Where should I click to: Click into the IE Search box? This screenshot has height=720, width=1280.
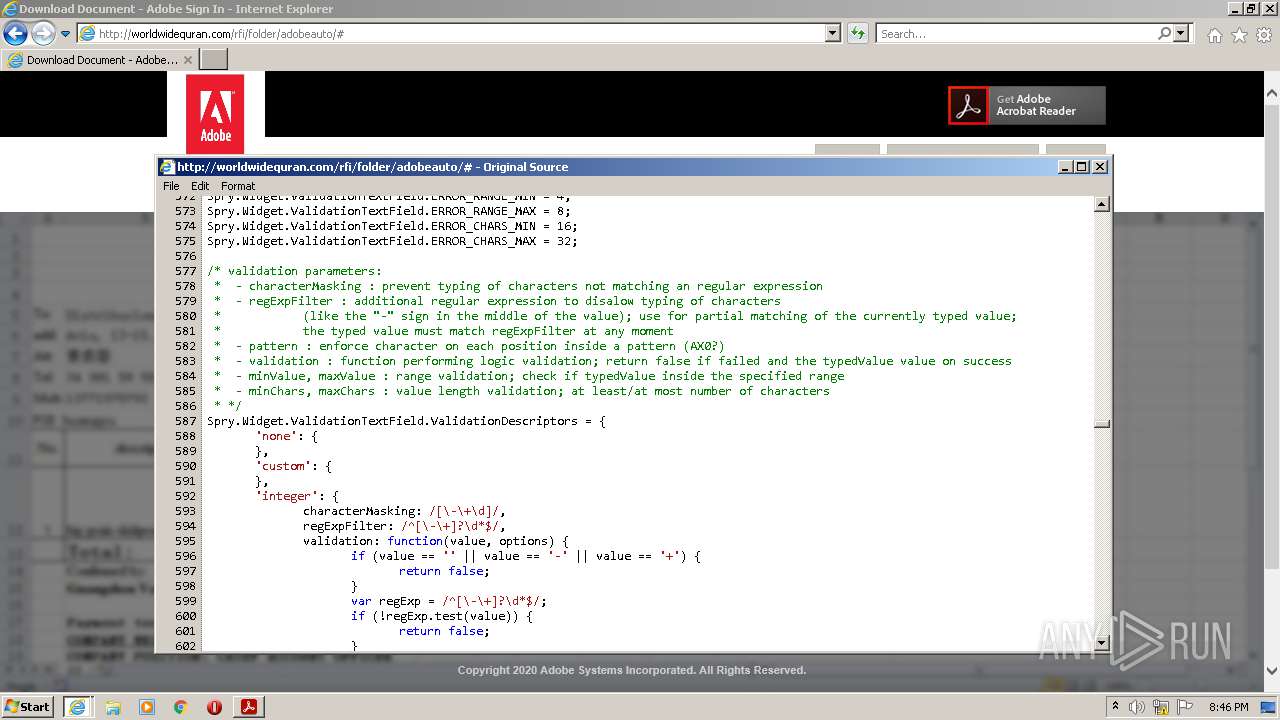pyautogui.click(x=1016, y=34)
